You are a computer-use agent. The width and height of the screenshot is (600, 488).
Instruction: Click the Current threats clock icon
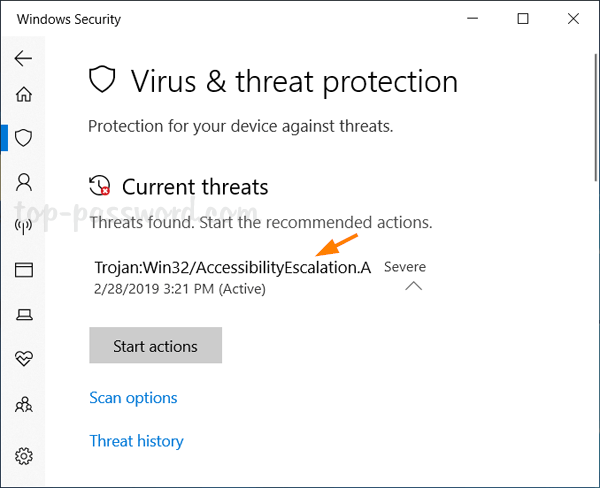(100, 186)
